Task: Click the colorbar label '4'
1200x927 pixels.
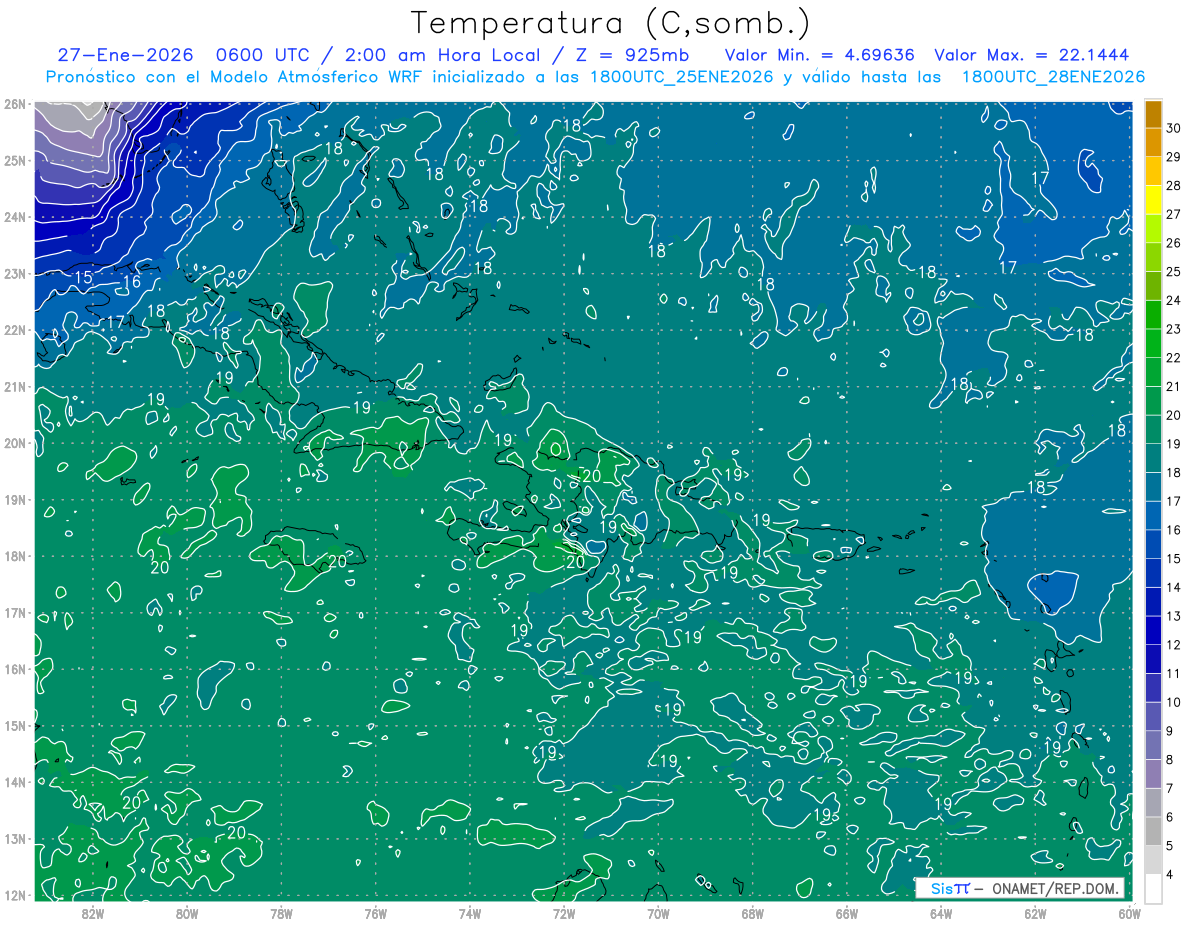Action: pos(1171,875)
